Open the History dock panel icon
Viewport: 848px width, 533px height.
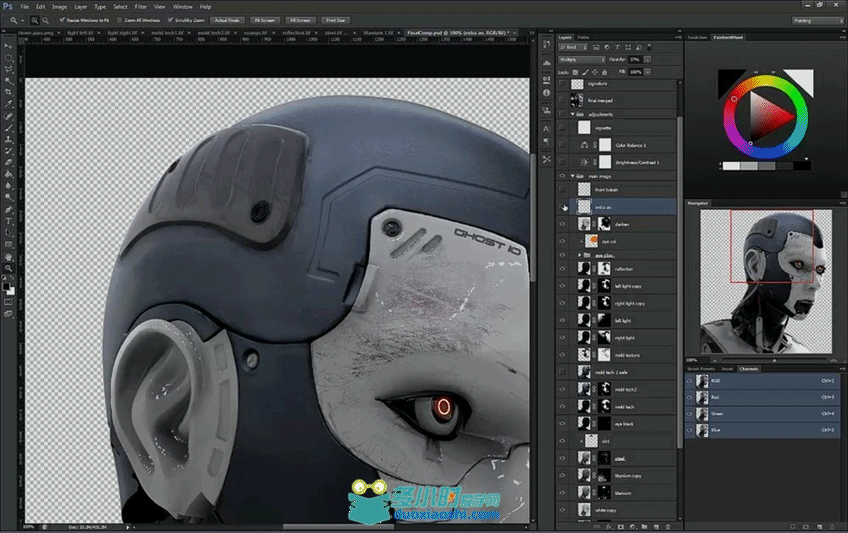pos(546,44)
